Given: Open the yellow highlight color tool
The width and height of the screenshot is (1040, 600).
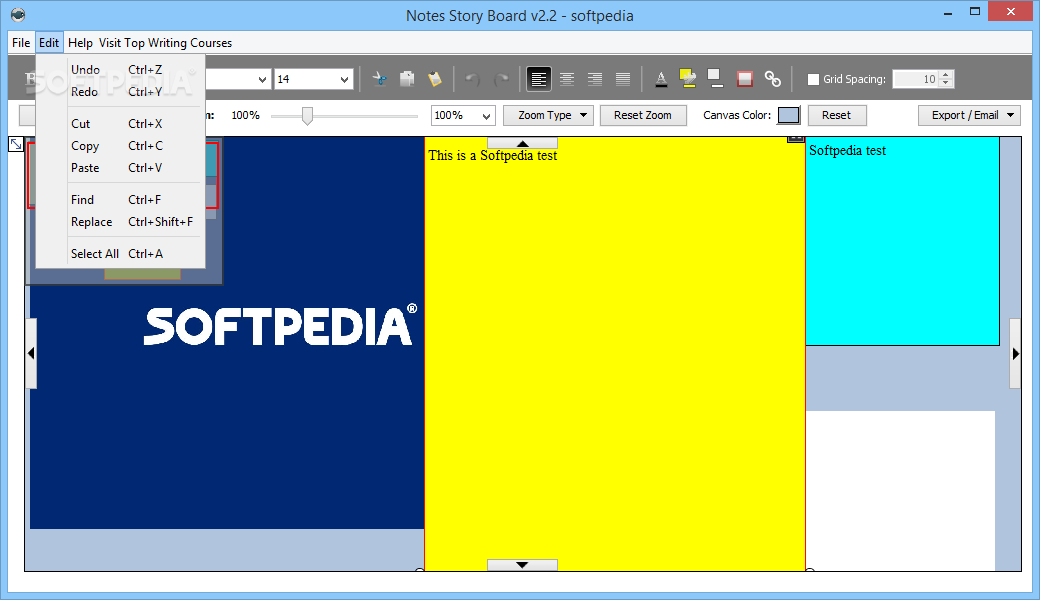Looking at the screenshot, I should 688,79.
